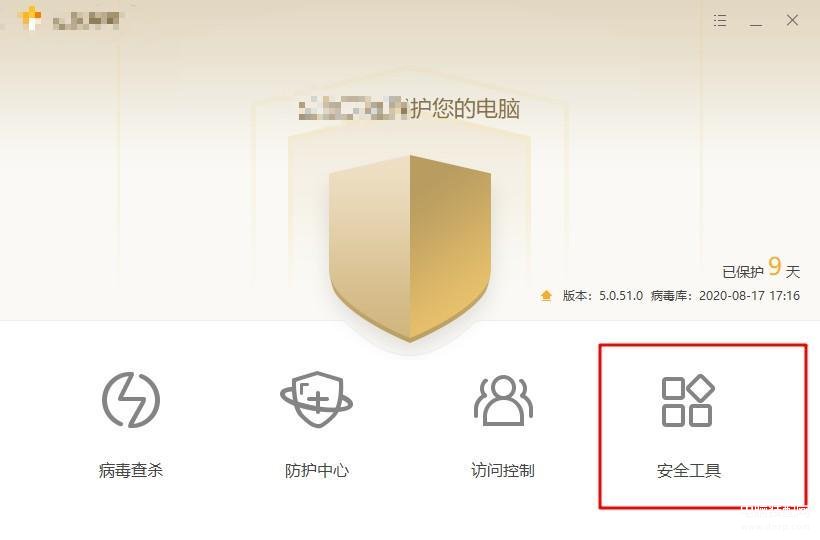Click the watermark text at bottom right
This screenshot has width=820, height=540.
click(776, 509)
